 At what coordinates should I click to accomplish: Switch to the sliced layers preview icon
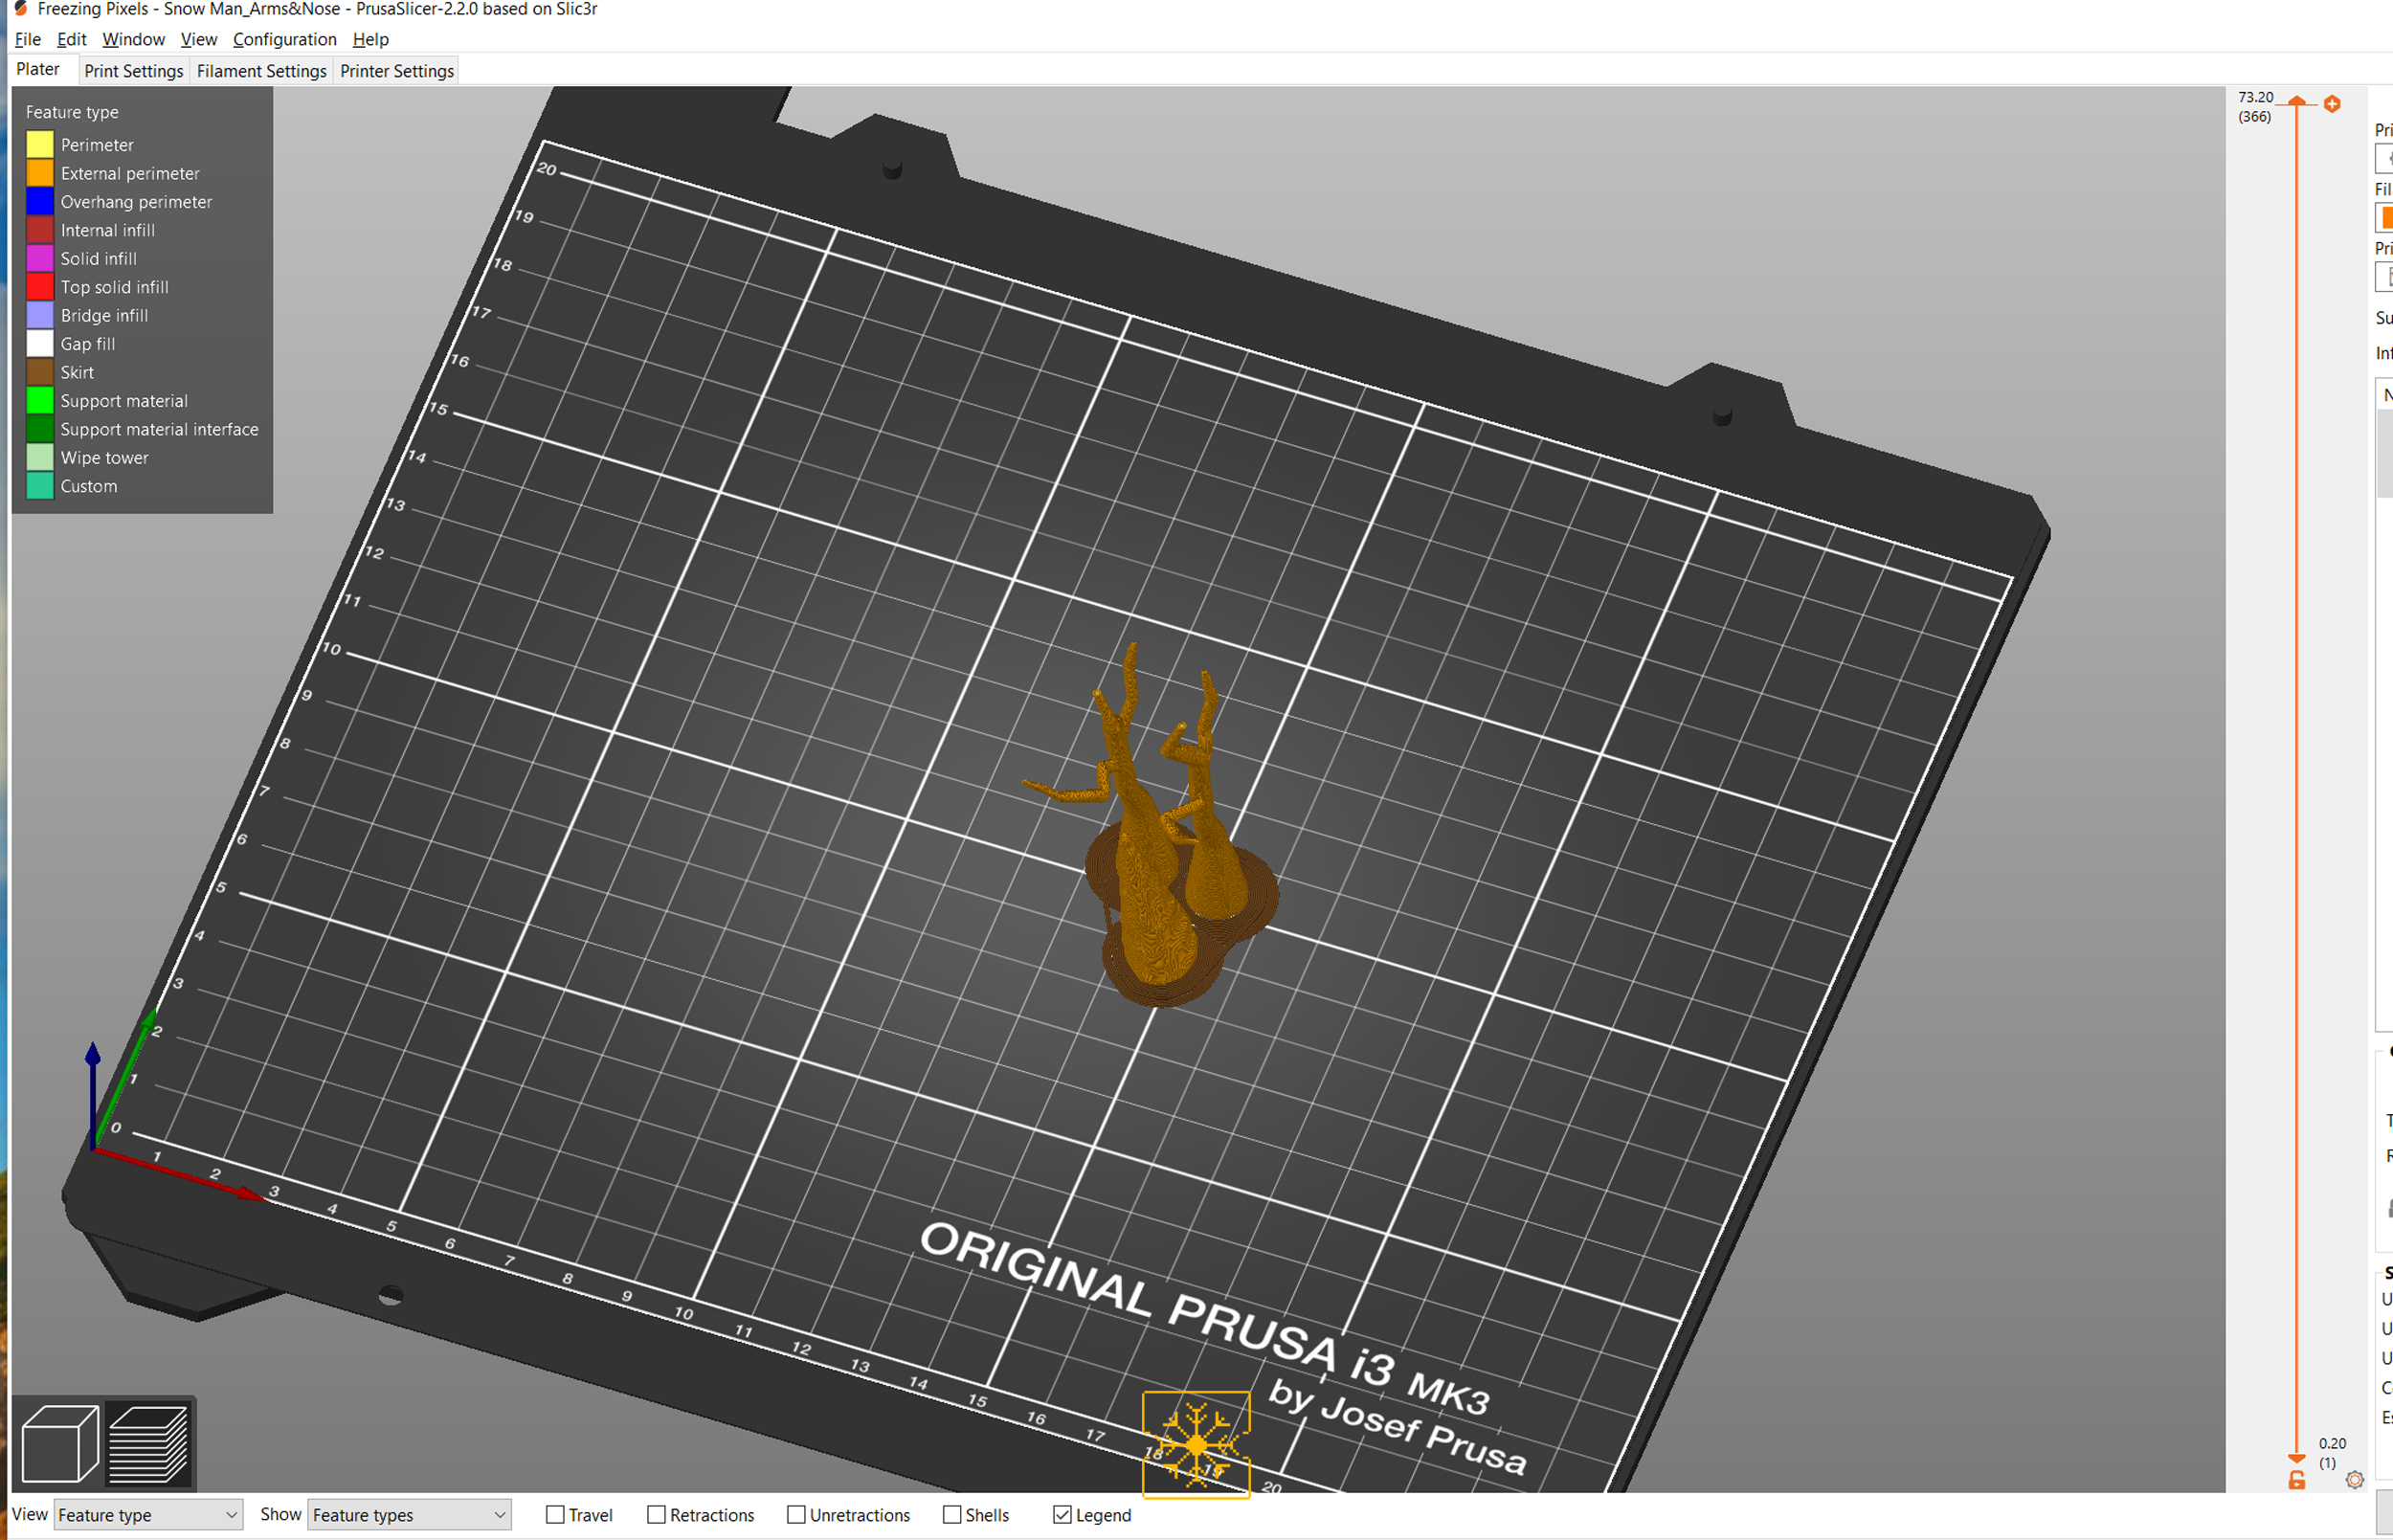(148, 1443)
